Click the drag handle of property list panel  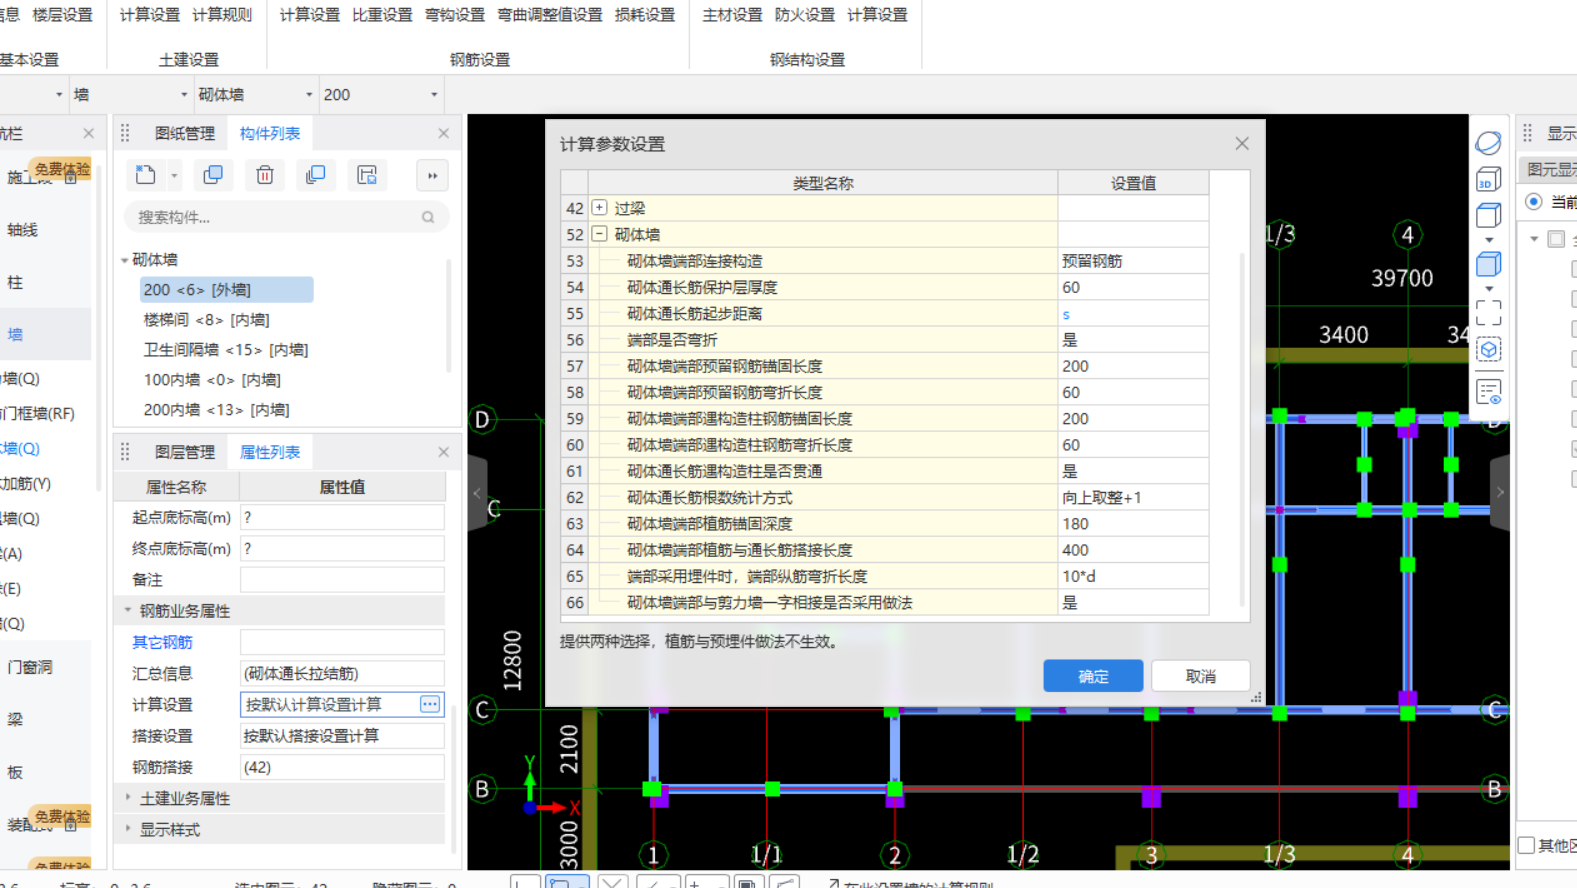pyautogui.click(x=125, y=452)
